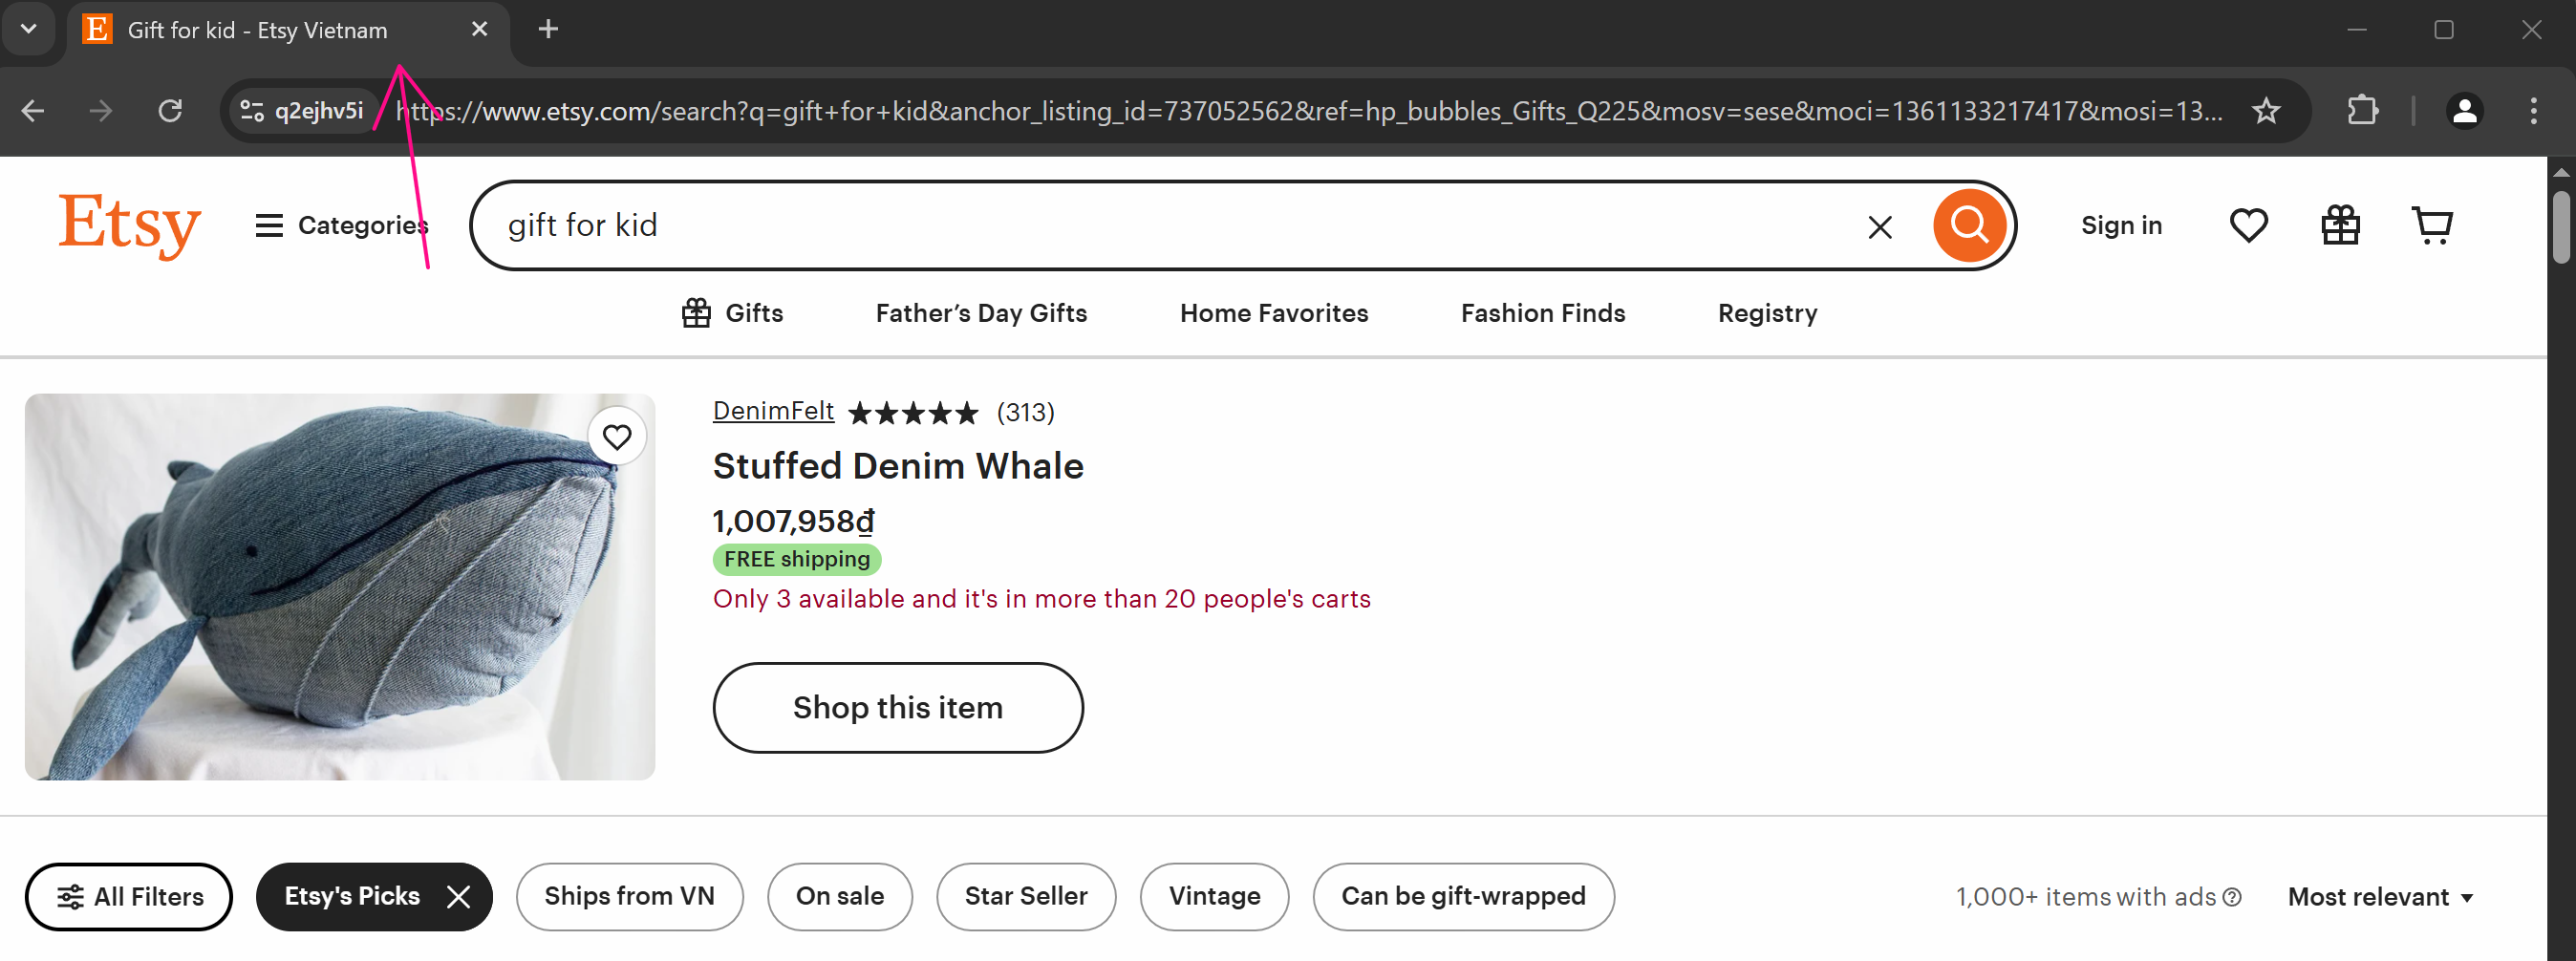Bookmark this page with star icon
The width and height of the screenshot is (2576, 961).
2265,110
